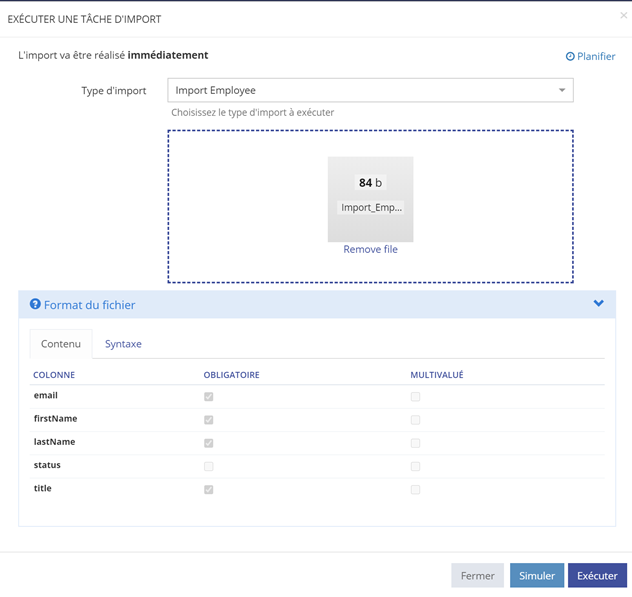The height and width of the screenshot is (597, 632).
Task: Close the import dialog with X
Action: pyautogui.click(x=624, y=16)
